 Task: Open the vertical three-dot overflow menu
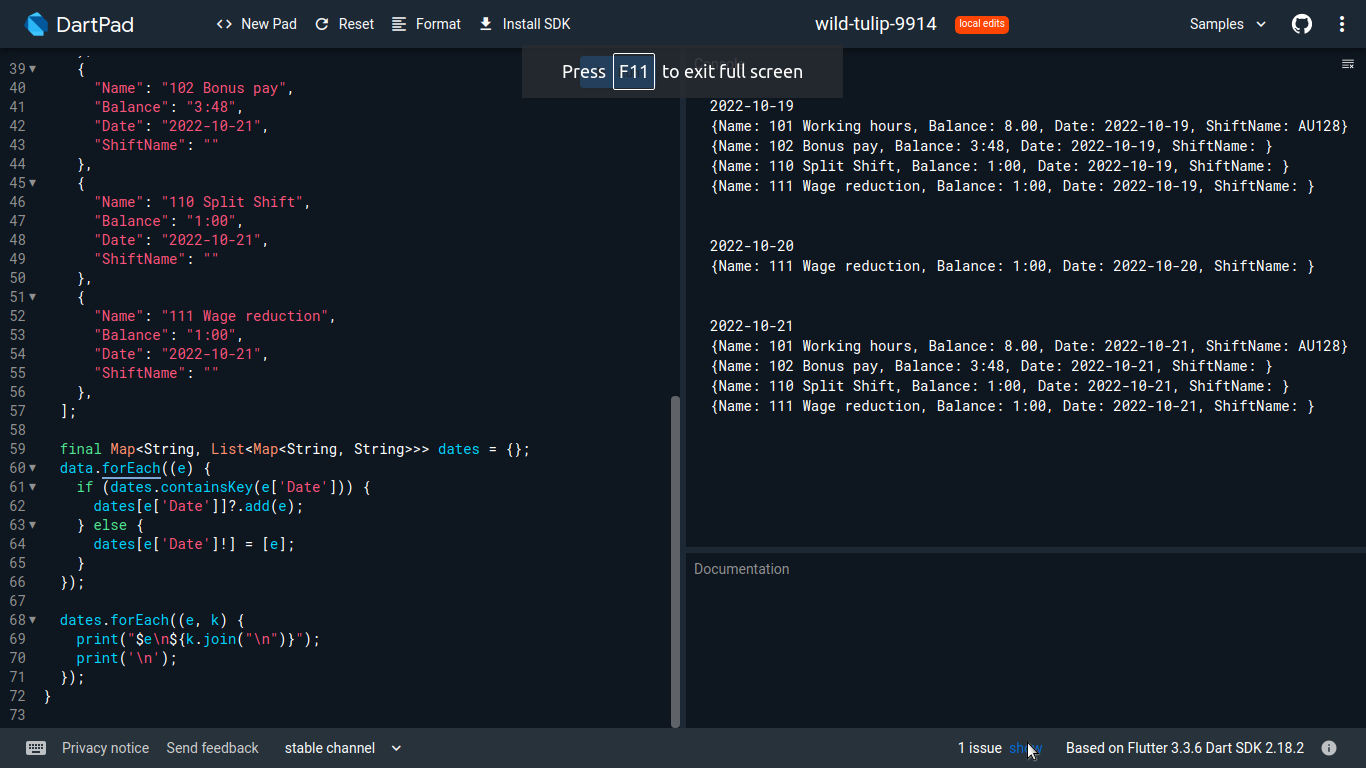[1342, 24]
